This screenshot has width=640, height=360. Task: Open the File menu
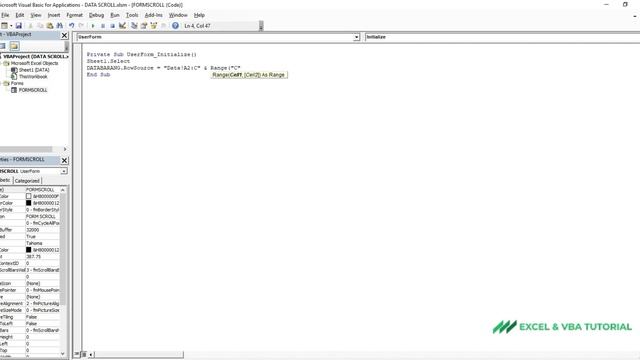pos(5,15)
